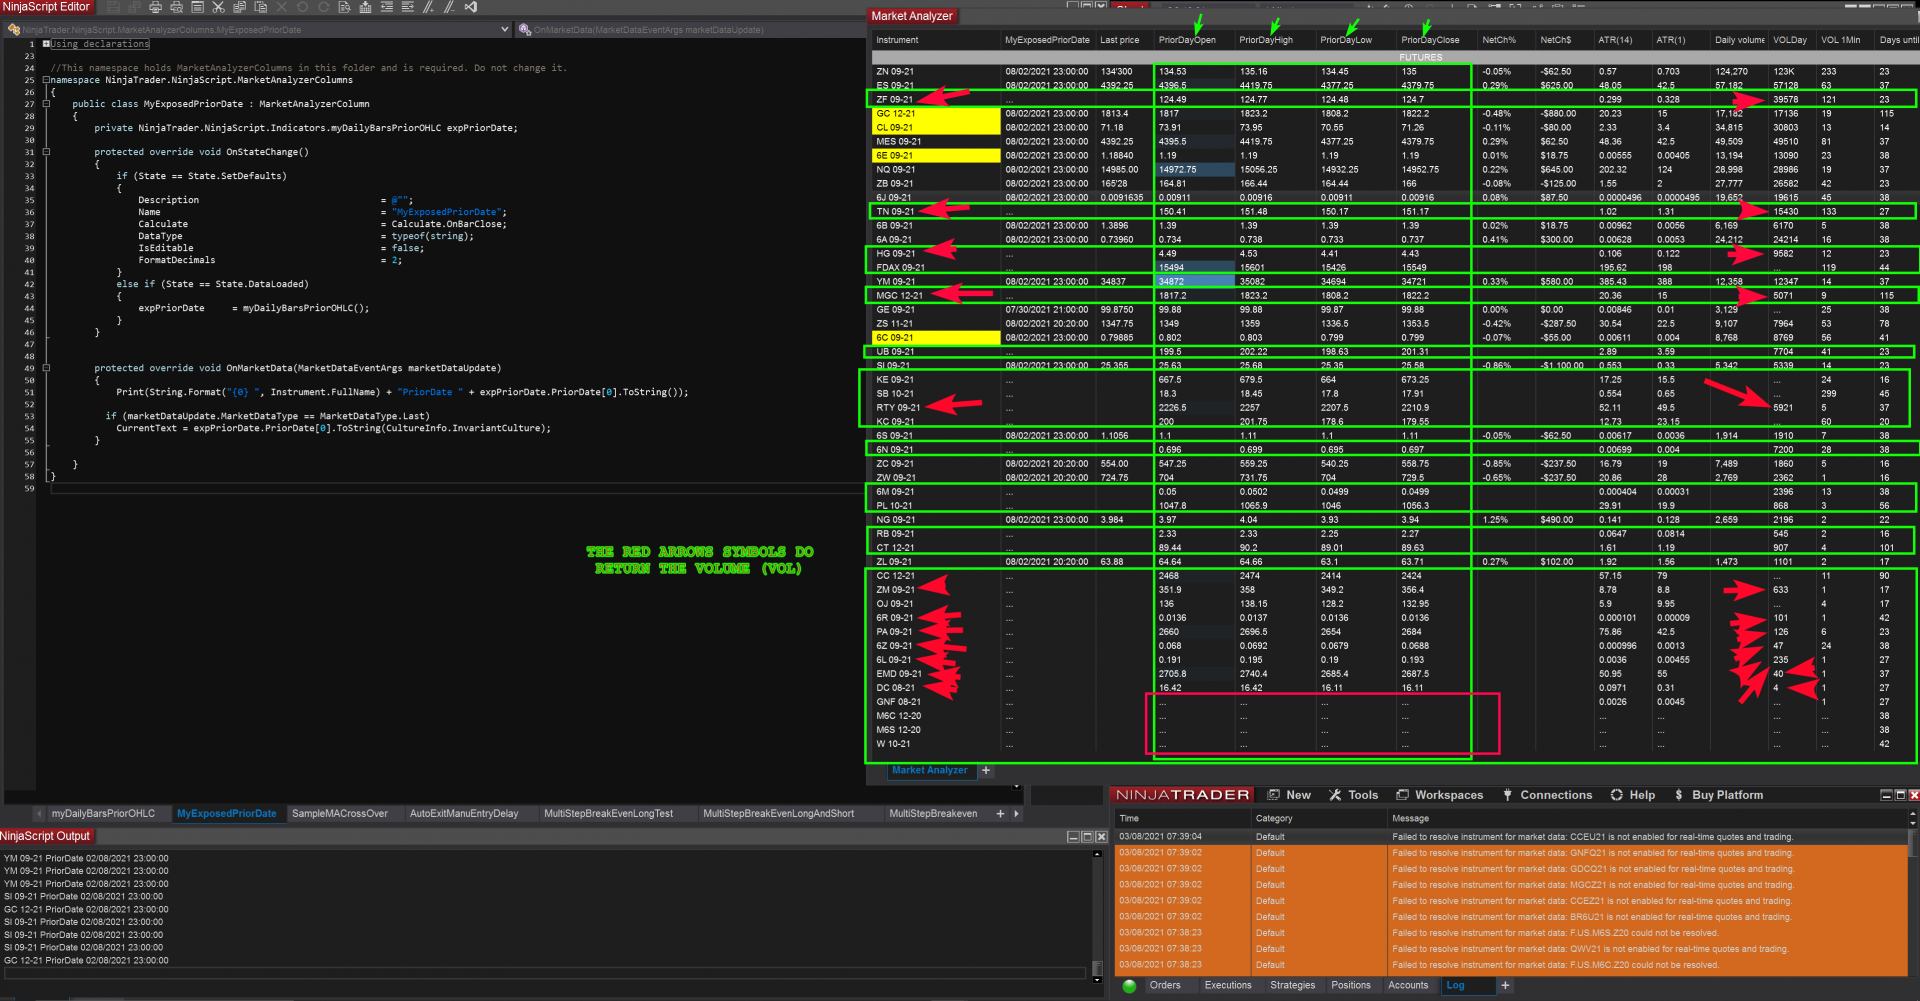
Task: Collapse the OnMarketData method at line 49
Action: (46, 368)
